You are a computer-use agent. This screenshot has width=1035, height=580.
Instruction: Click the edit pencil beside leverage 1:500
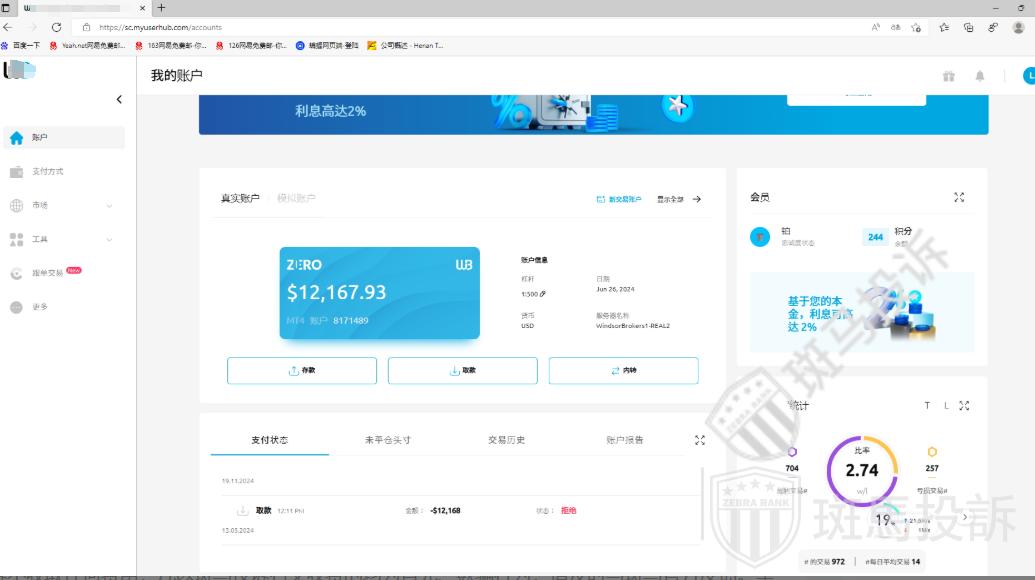click(543, 294)
